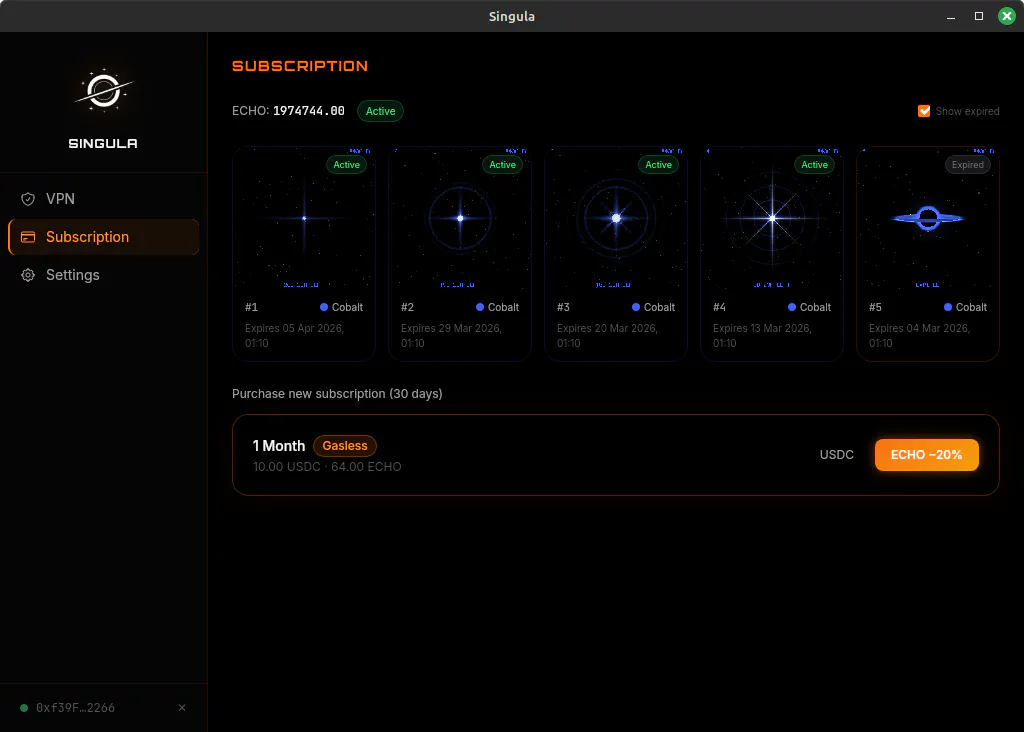
Task: Click the Show expired label
Action: [x=967, y=111]
